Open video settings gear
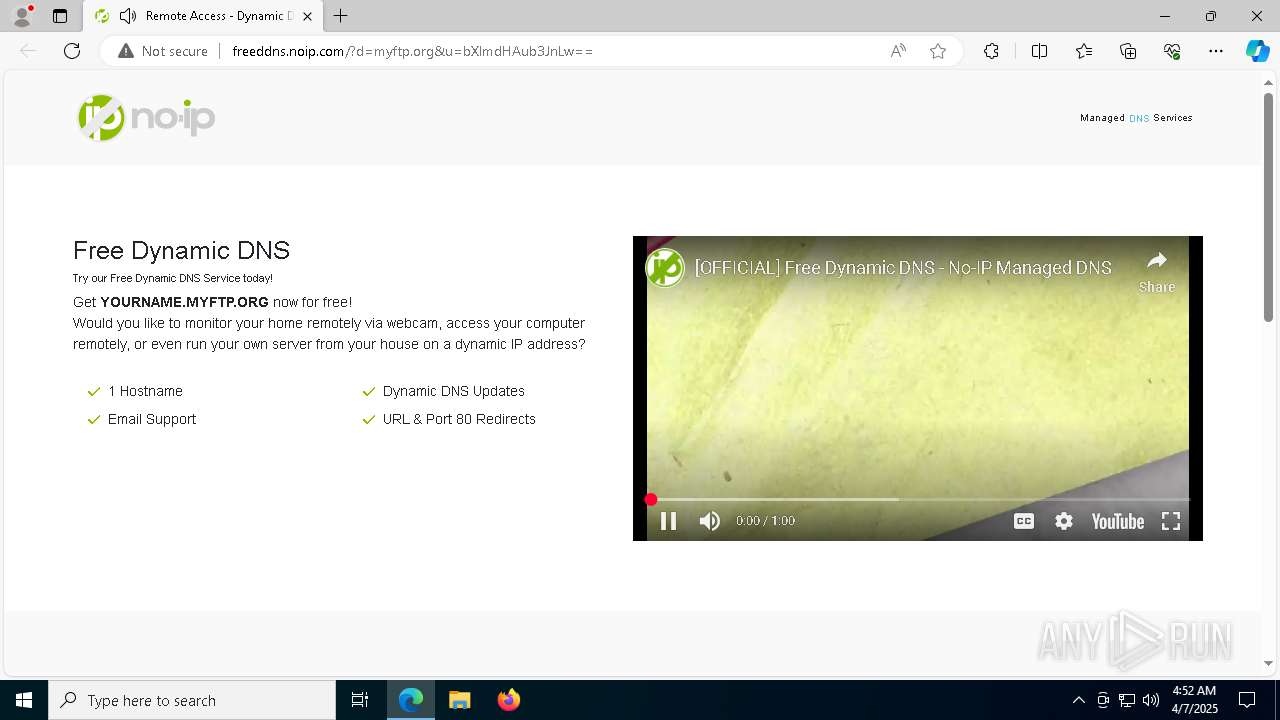The height and width of the screenshot is (720, 1280). [1064, 521]
